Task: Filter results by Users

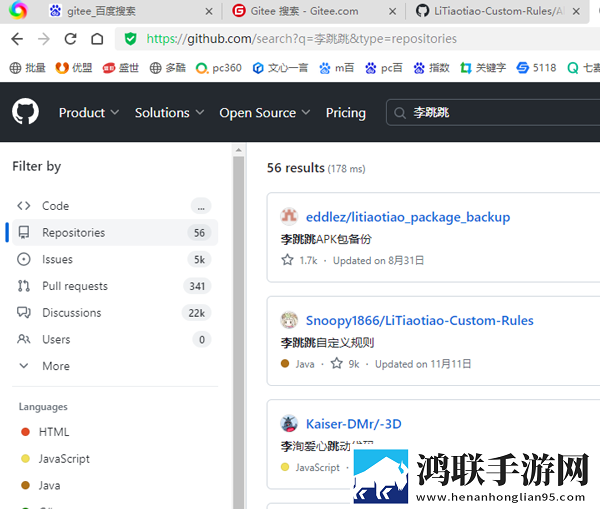Action: 115,339
